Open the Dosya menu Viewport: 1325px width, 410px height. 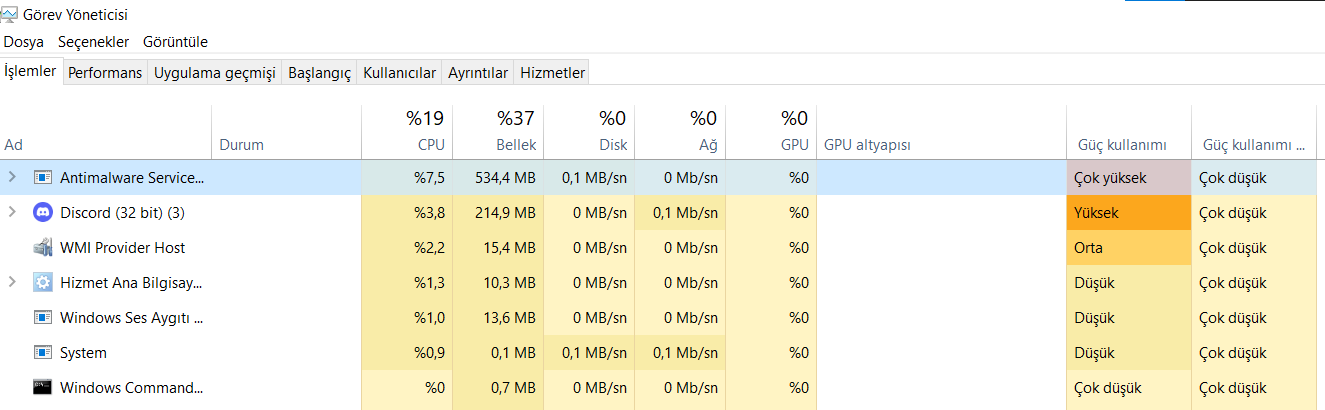coord(24,42)
